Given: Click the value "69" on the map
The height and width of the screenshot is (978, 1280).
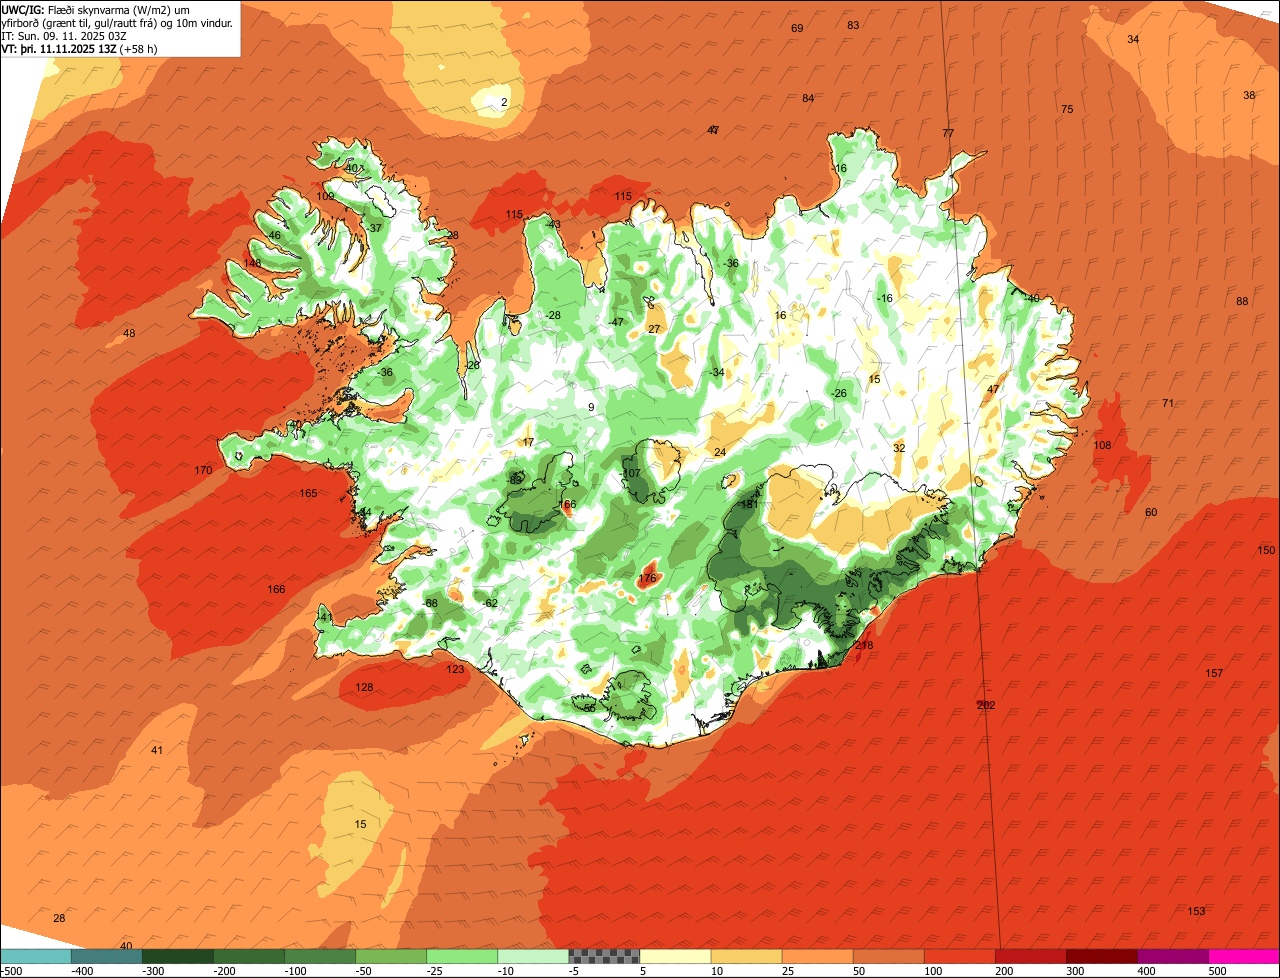Looking at the screenshot, I should 797,28.
